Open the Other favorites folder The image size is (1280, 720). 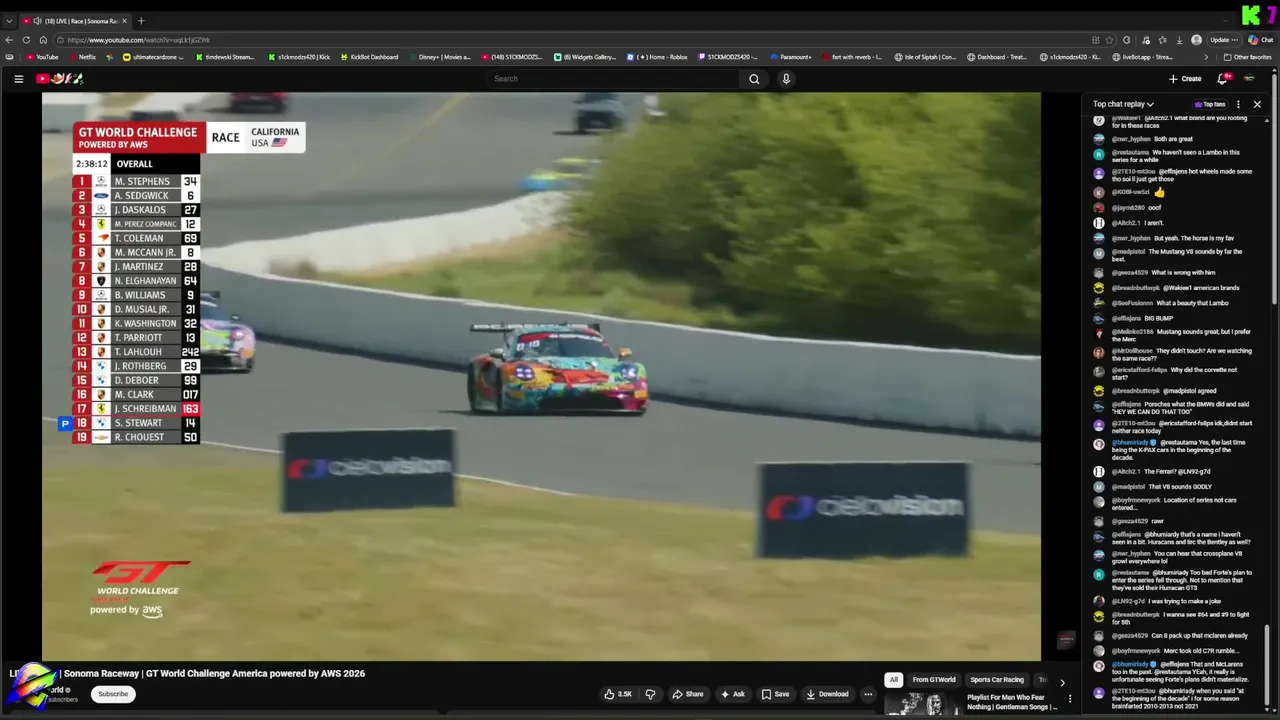pyautogui.click(x=1247, y=57)
